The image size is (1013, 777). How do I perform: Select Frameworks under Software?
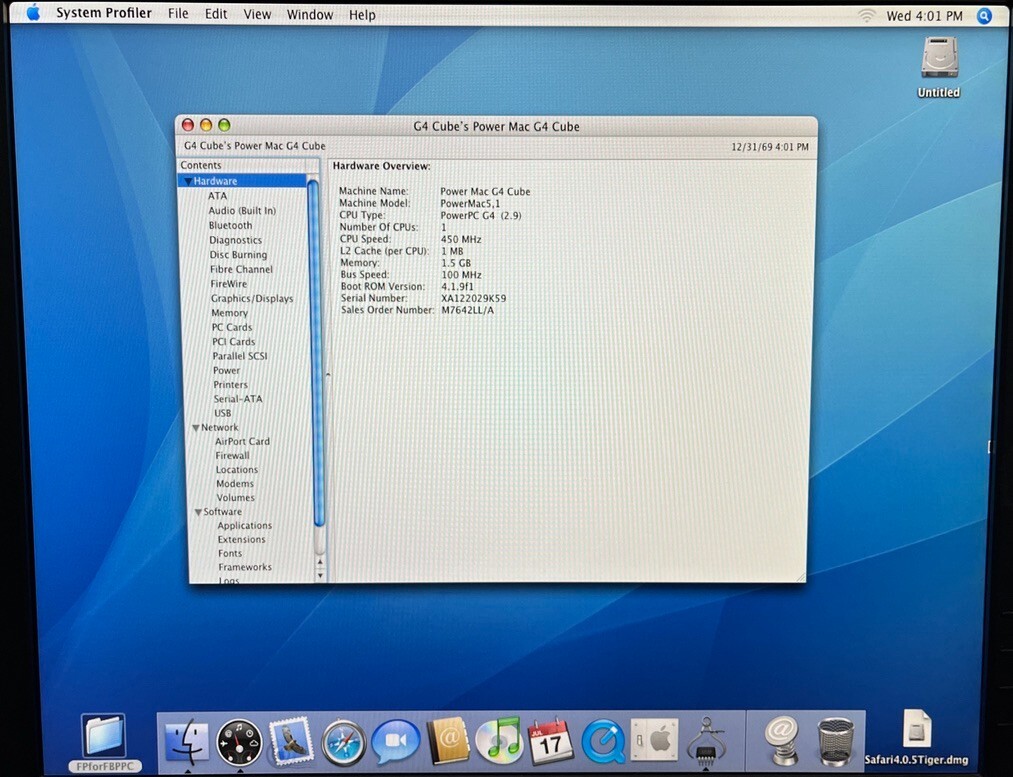click(x=245, y=567)
